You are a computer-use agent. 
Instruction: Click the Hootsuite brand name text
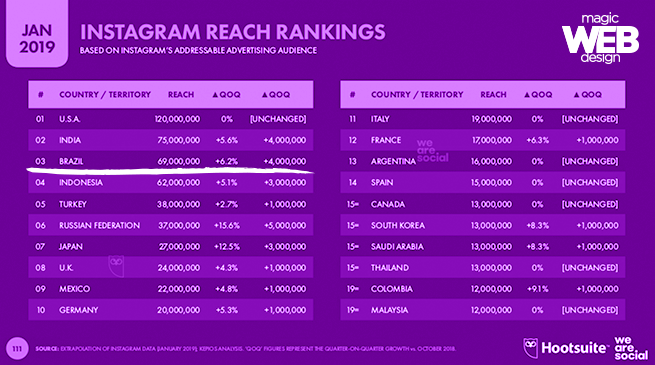point(573,348)
